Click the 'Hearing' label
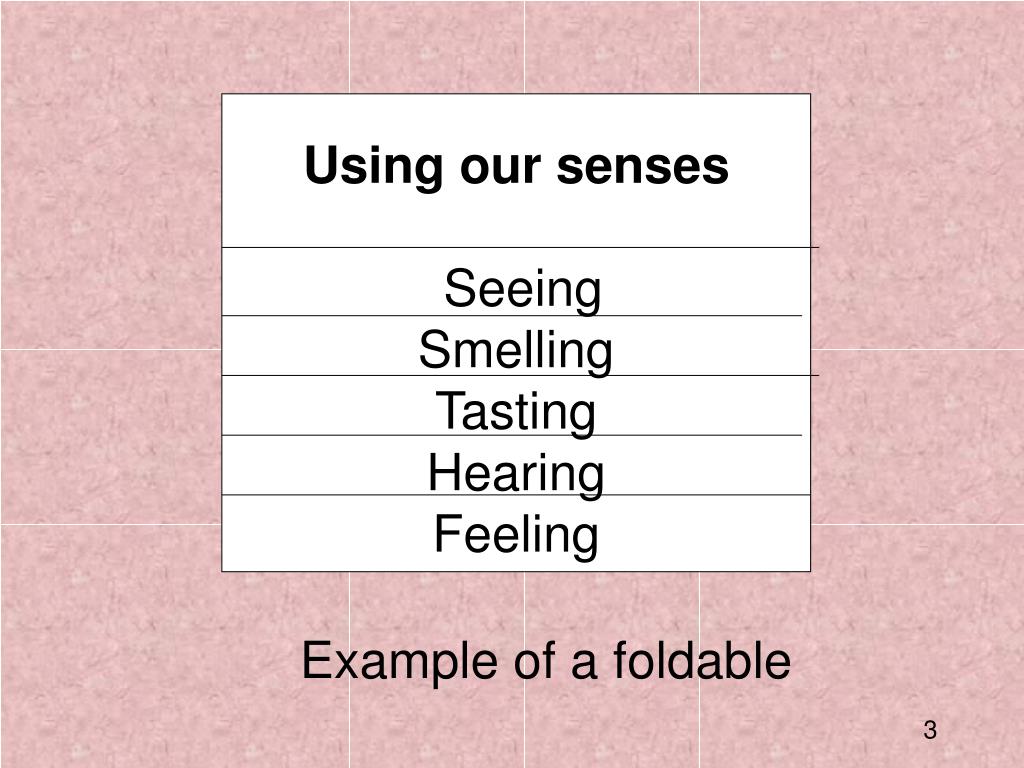1024x768 pixels. click(x=516, y=472)
